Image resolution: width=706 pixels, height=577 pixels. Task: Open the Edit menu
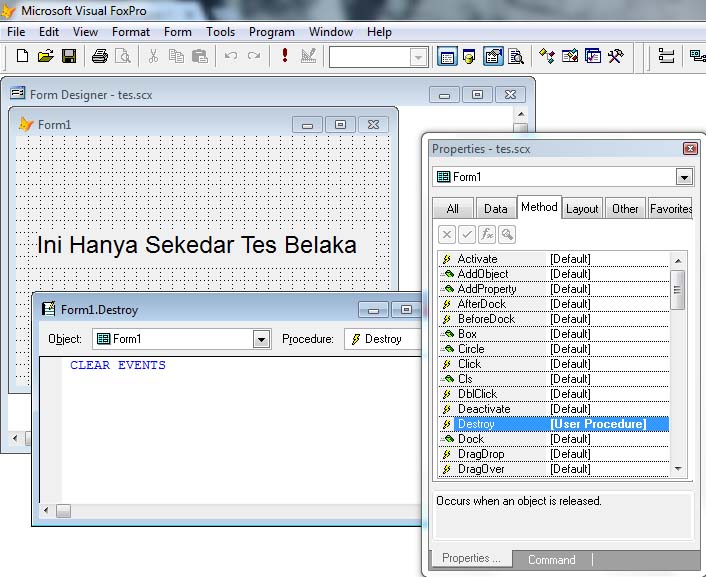point(49,32)
